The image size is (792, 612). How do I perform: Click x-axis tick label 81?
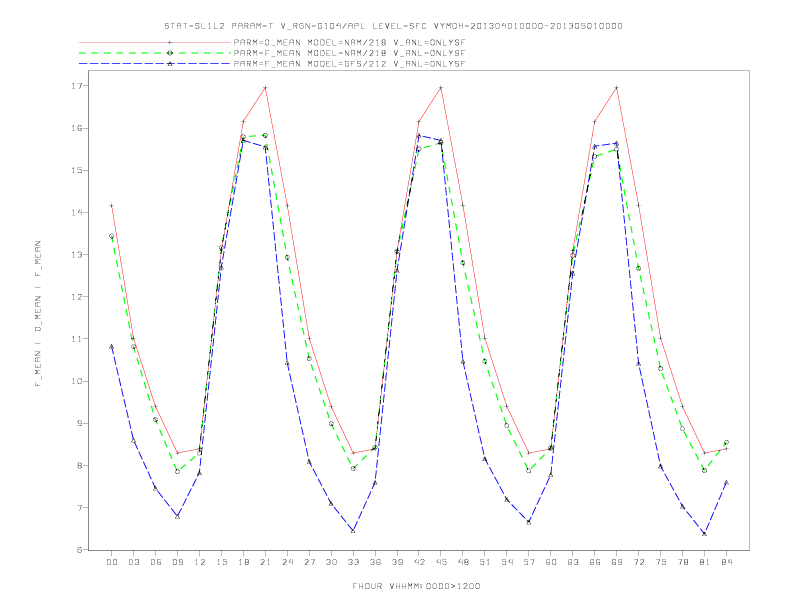[704, 562]
